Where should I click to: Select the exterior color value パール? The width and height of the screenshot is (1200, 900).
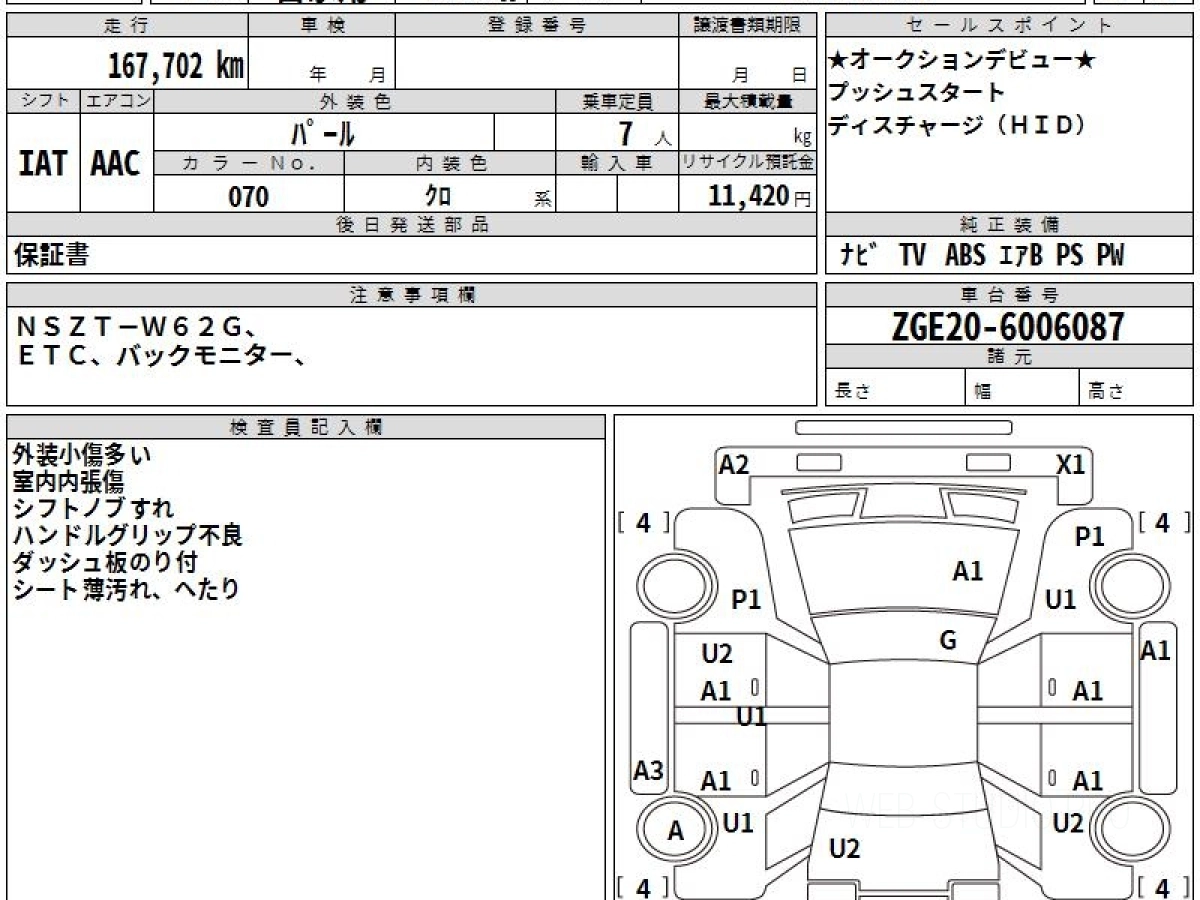tap(323, 132)
